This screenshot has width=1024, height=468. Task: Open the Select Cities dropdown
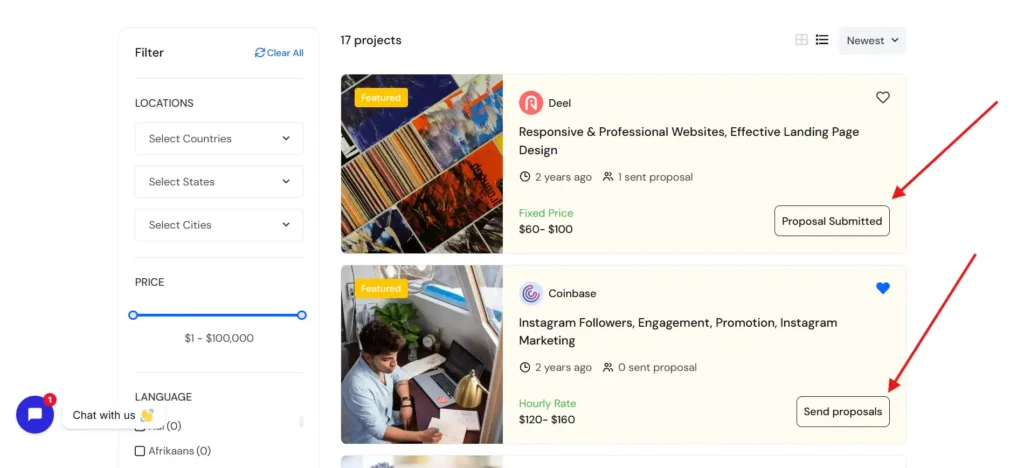(219, 225)
